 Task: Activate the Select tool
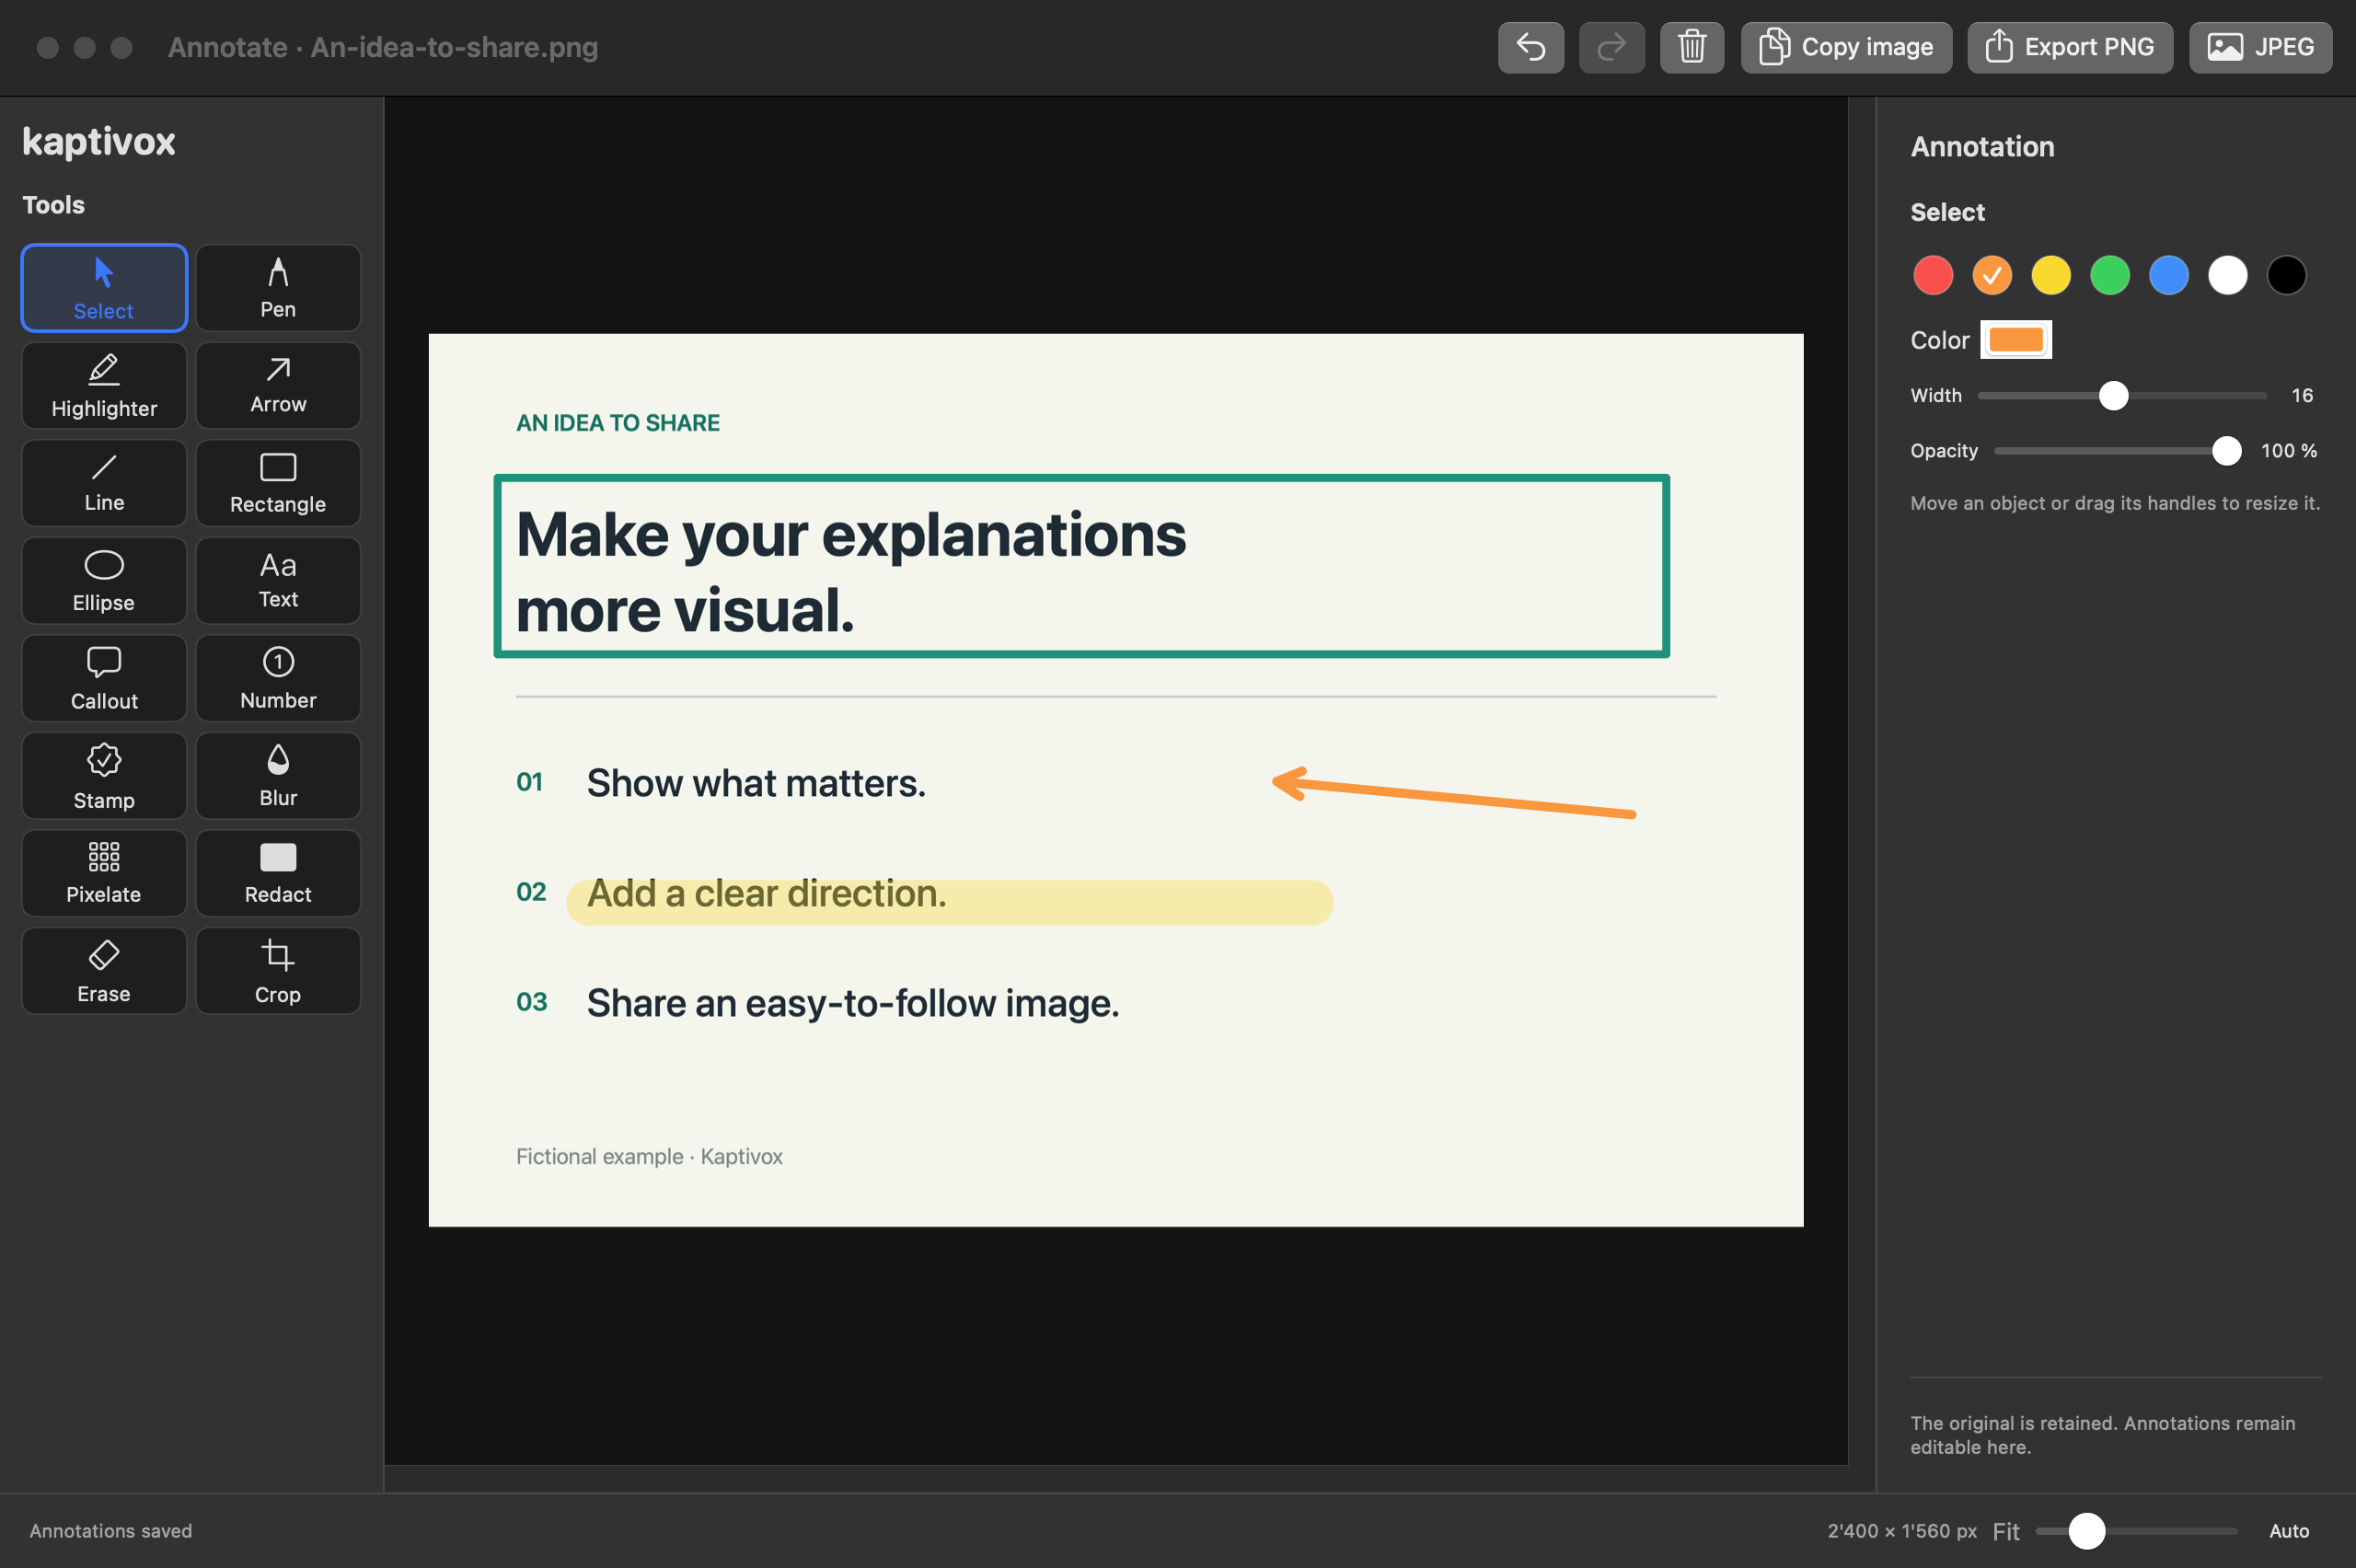pyautogui.click(x=104, y=287)
